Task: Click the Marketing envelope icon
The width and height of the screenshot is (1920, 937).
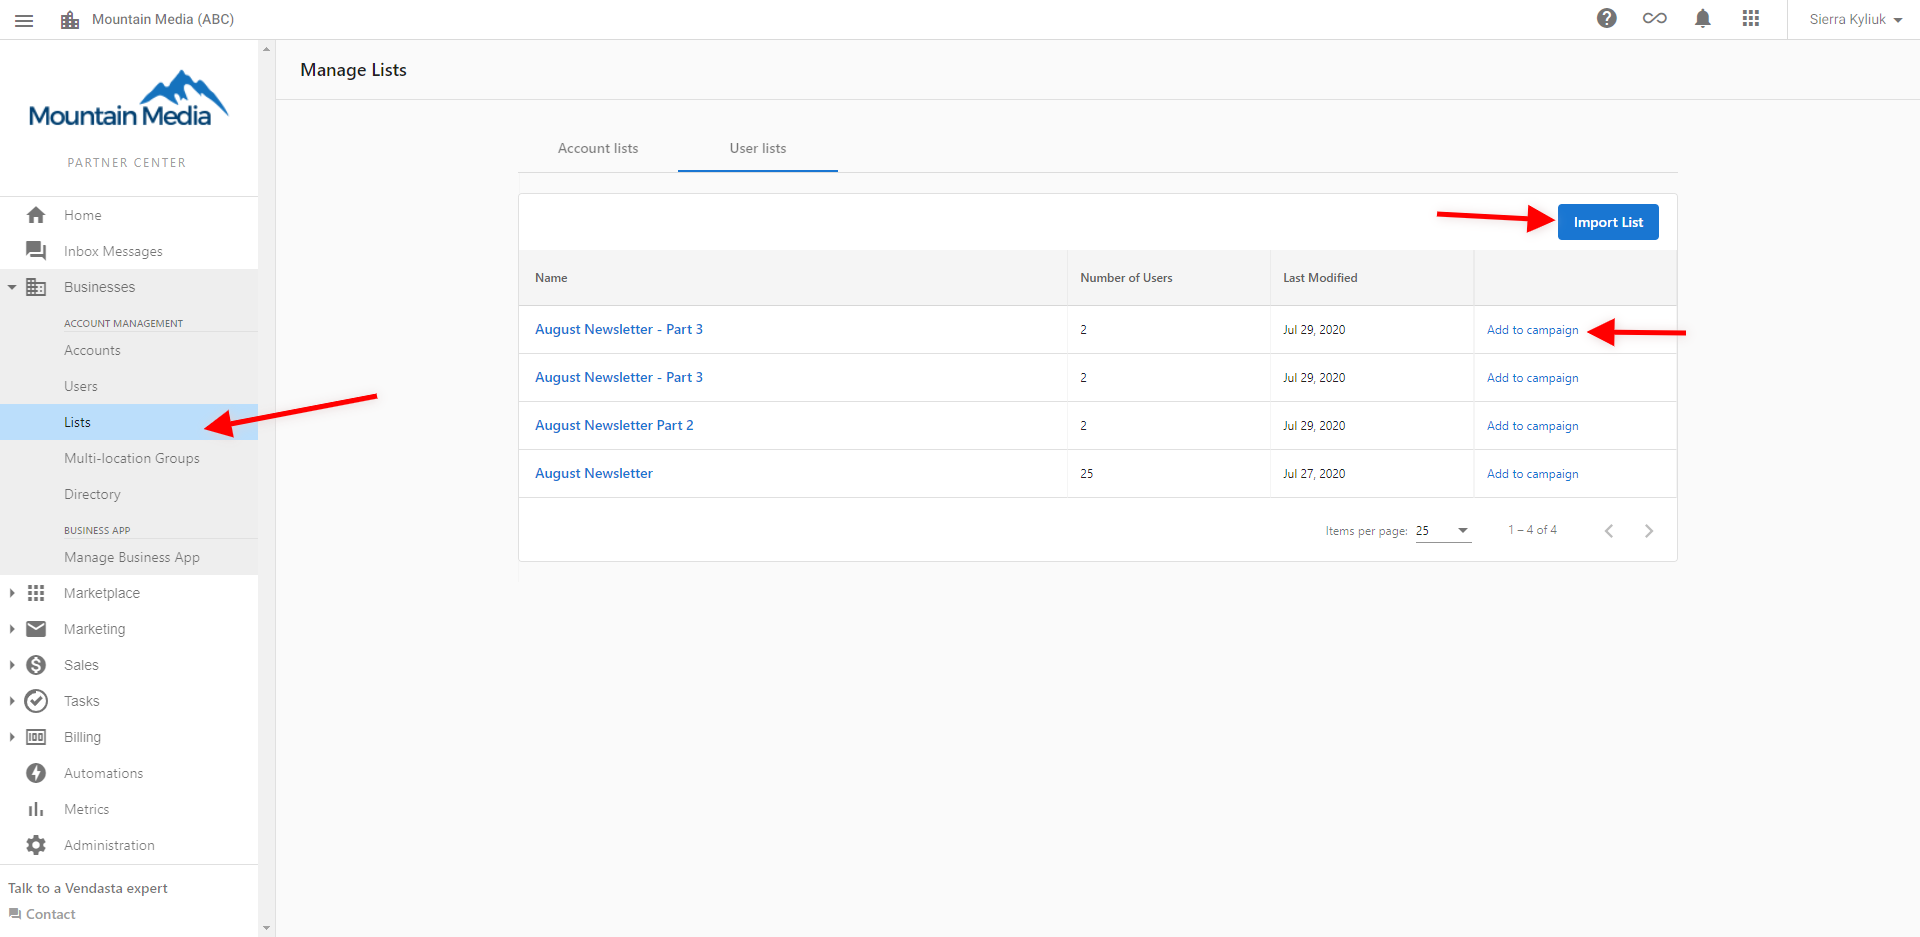Action: tap(36, 629)
